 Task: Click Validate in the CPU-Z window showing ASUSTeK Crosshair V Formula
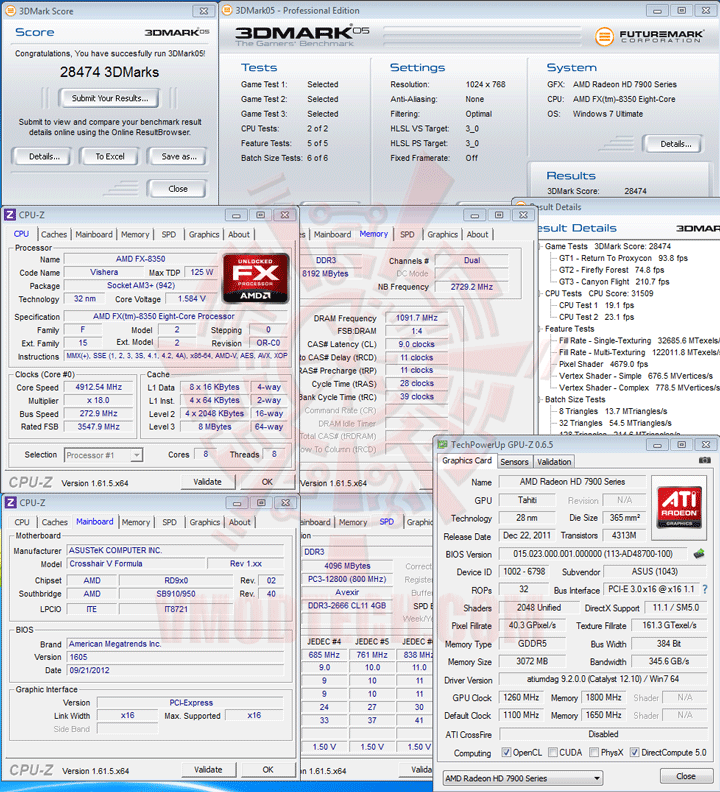[x=208, y=769]
